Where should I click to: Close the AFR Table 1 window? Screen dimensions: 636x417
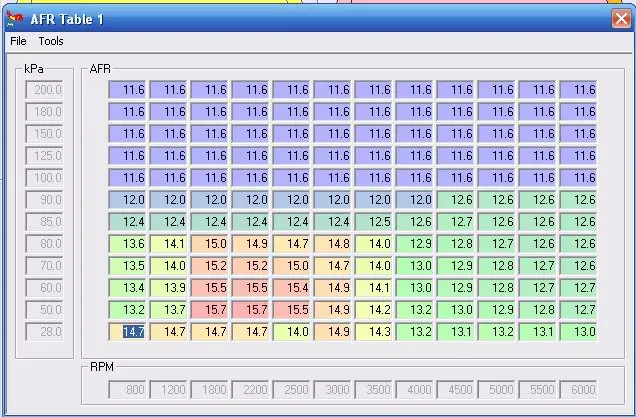621,19
